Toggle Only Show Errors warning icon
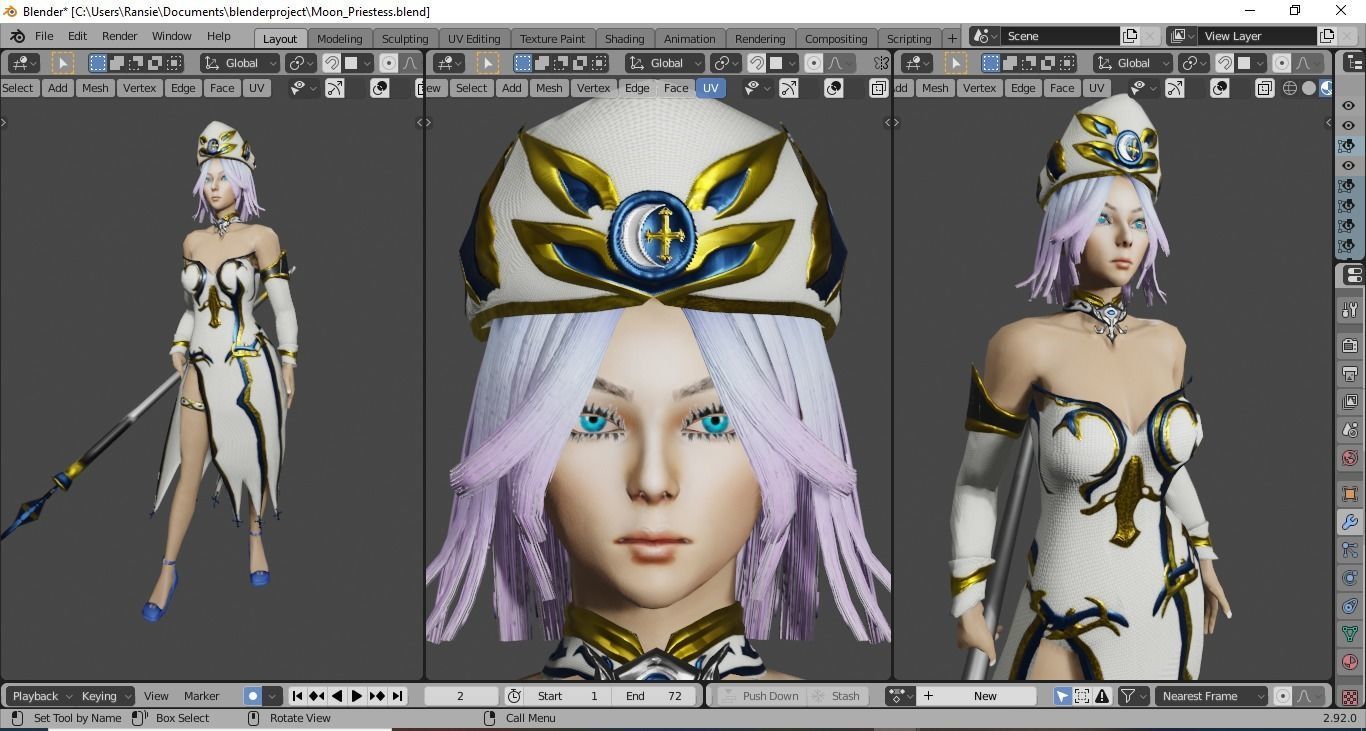This screenshot has height=731, width=1366. click(x=1102, y=696)
